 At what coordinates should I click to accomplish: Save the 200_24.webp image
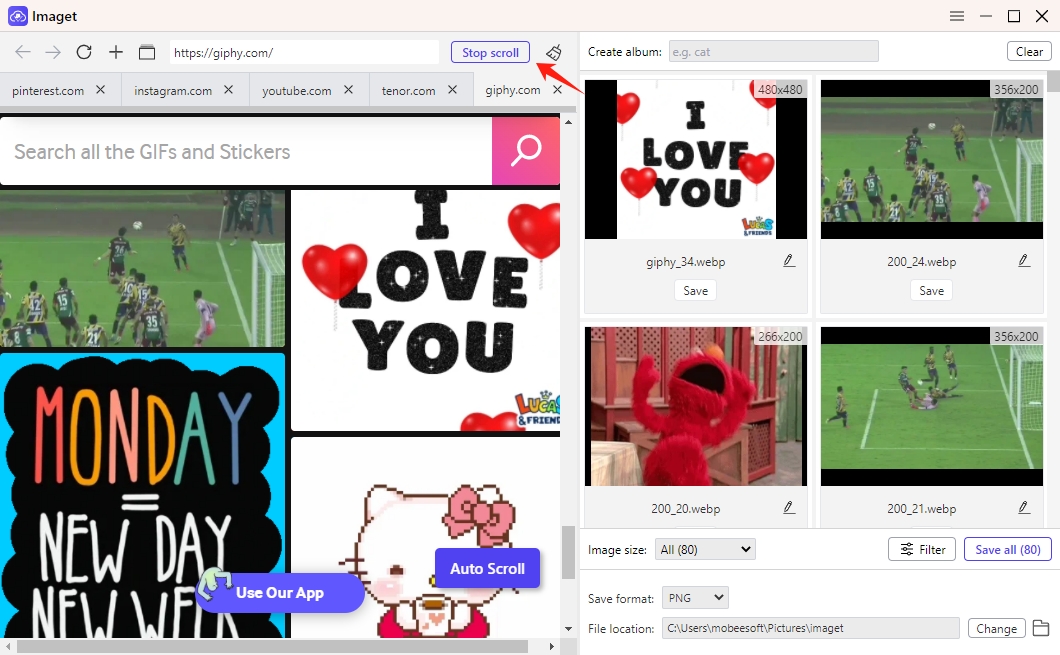tap(932, 291)
